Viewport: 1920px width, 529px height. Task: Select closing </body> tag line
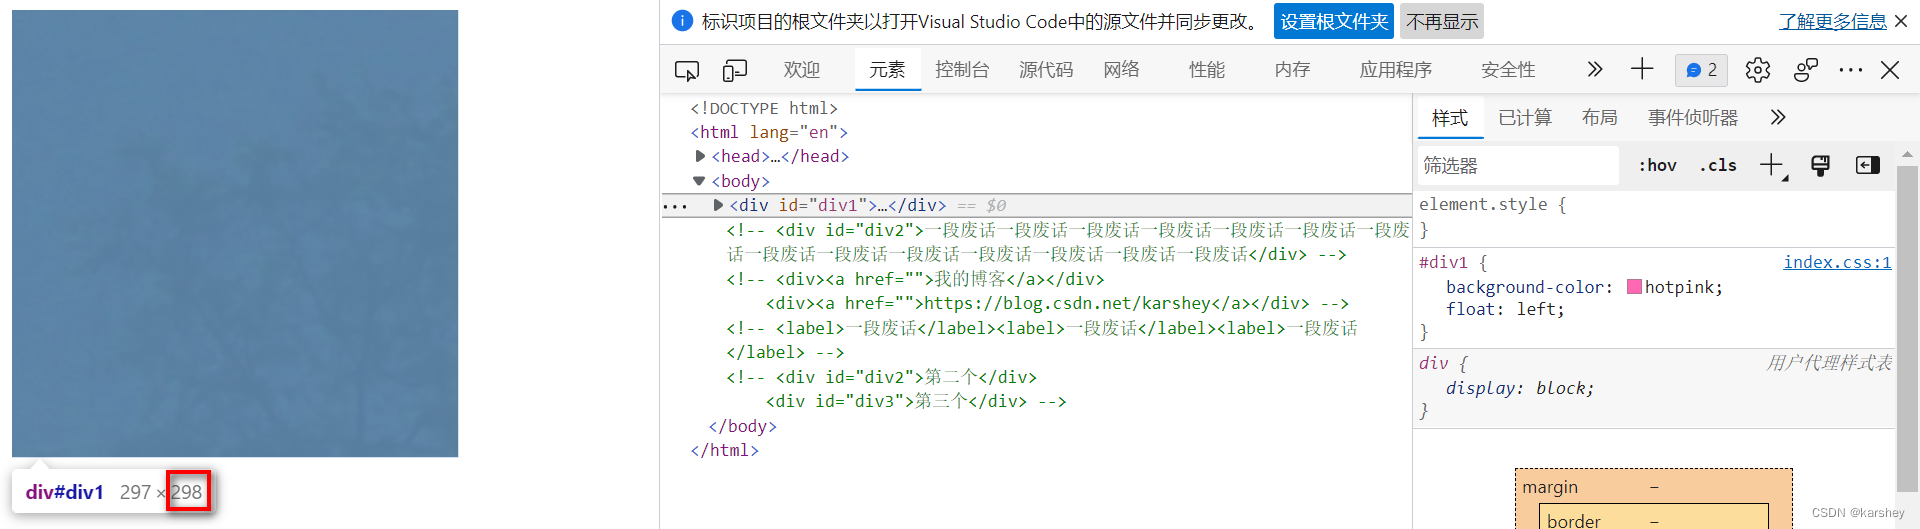tap(742, 426)
